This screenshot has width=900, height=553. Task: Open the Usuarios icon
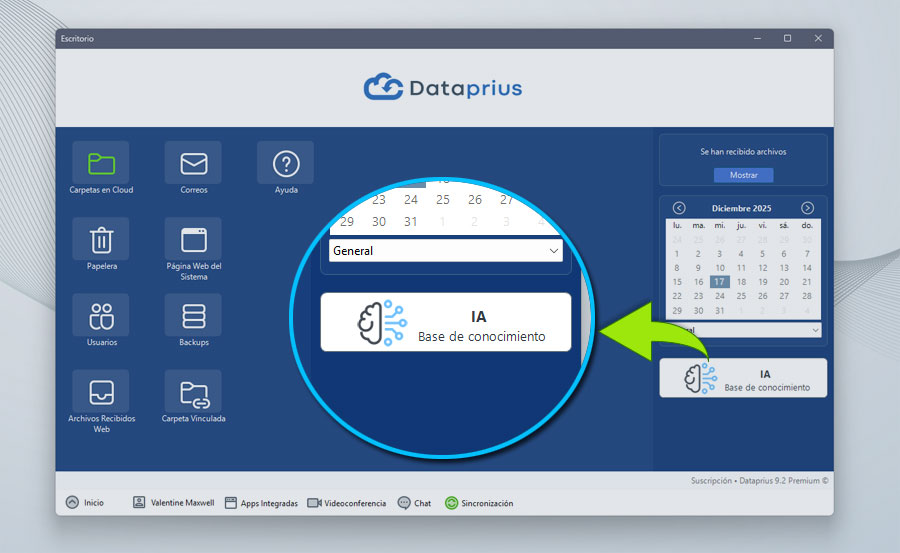coord(101,316)
